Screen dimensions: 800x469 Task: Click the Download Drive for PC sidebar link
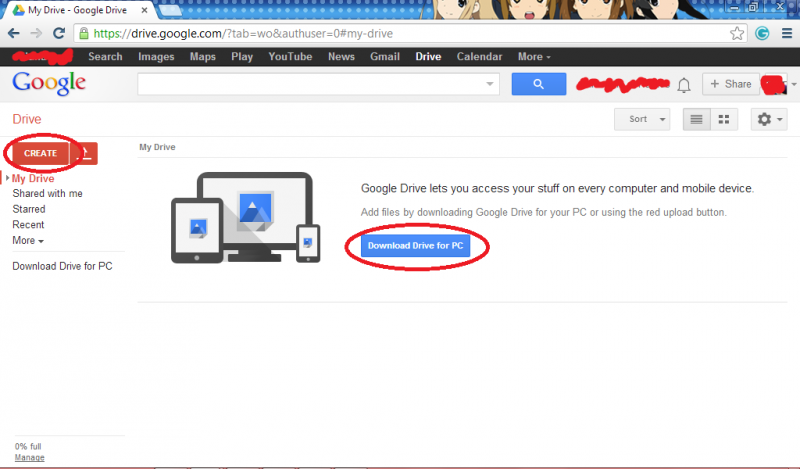62,266
